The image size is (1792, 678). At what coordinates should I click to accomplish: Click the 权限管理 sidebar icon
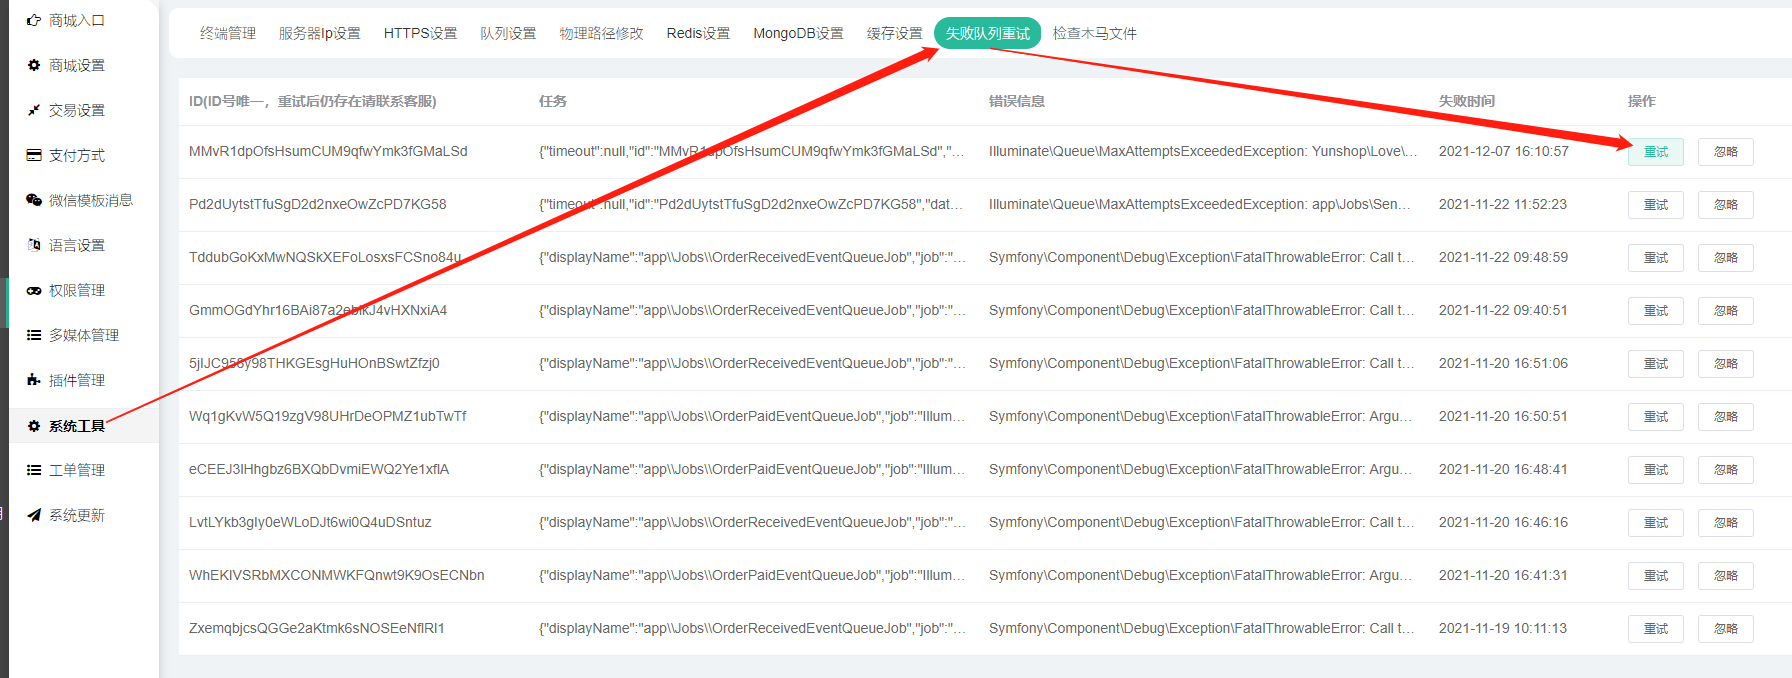tap(34, 290)
